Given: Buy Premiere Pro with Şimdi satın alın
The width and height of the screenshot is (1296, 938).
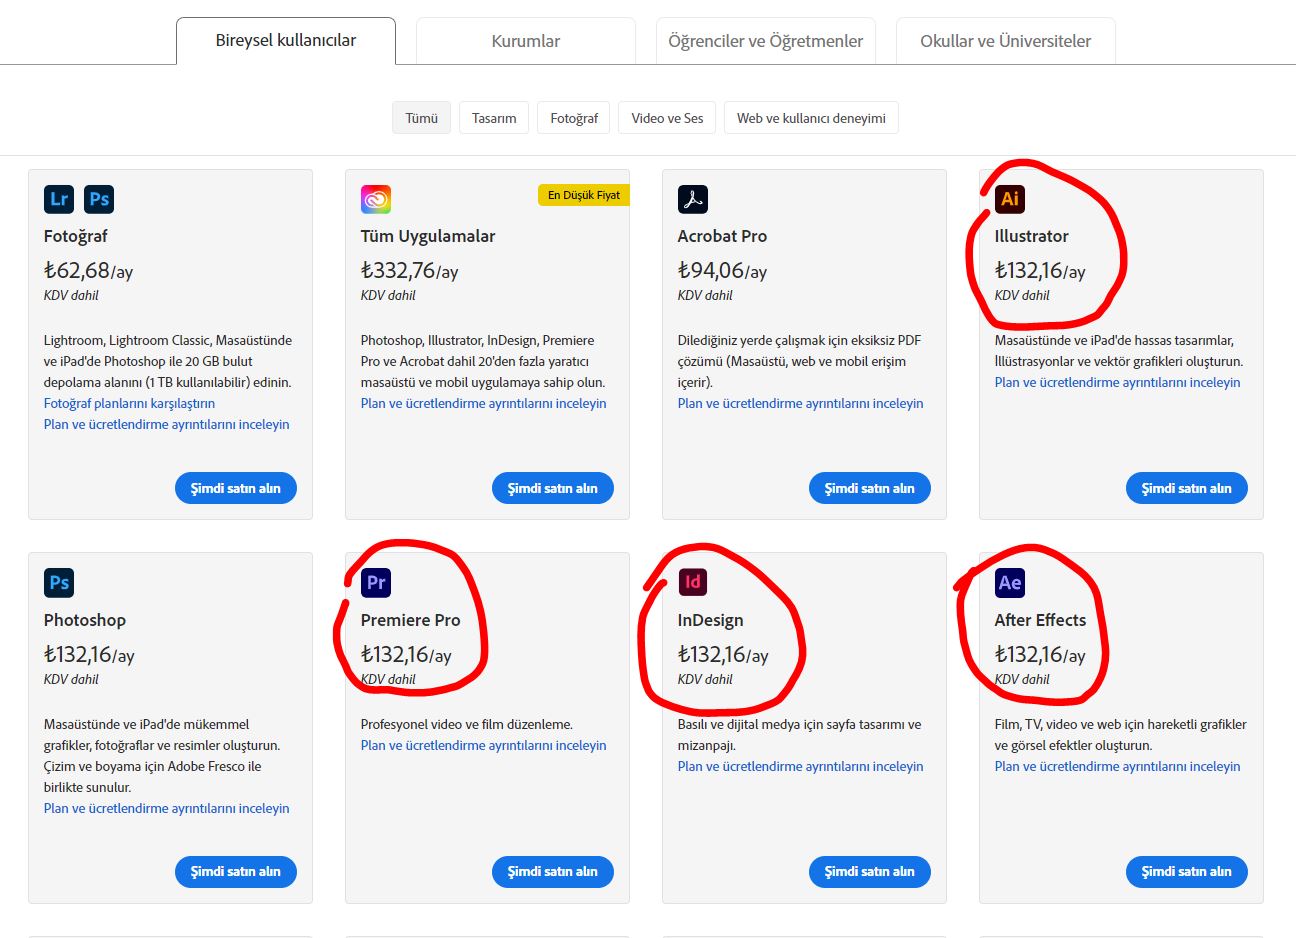Looking at the screenshot, I should point(553,871).
